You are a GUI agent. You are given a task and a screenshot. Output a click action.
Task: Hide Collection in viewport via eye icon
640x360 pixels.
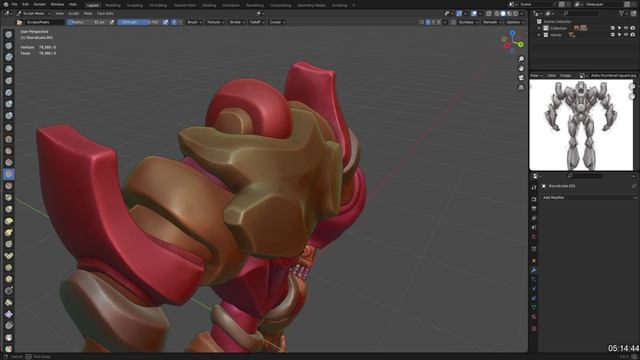[626, 28]
